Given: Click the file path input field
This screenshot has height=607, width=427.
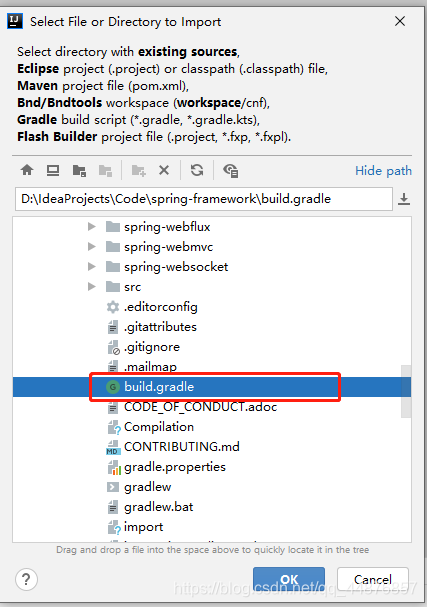Looking at the screenshot, I should (x=204, y=199).
